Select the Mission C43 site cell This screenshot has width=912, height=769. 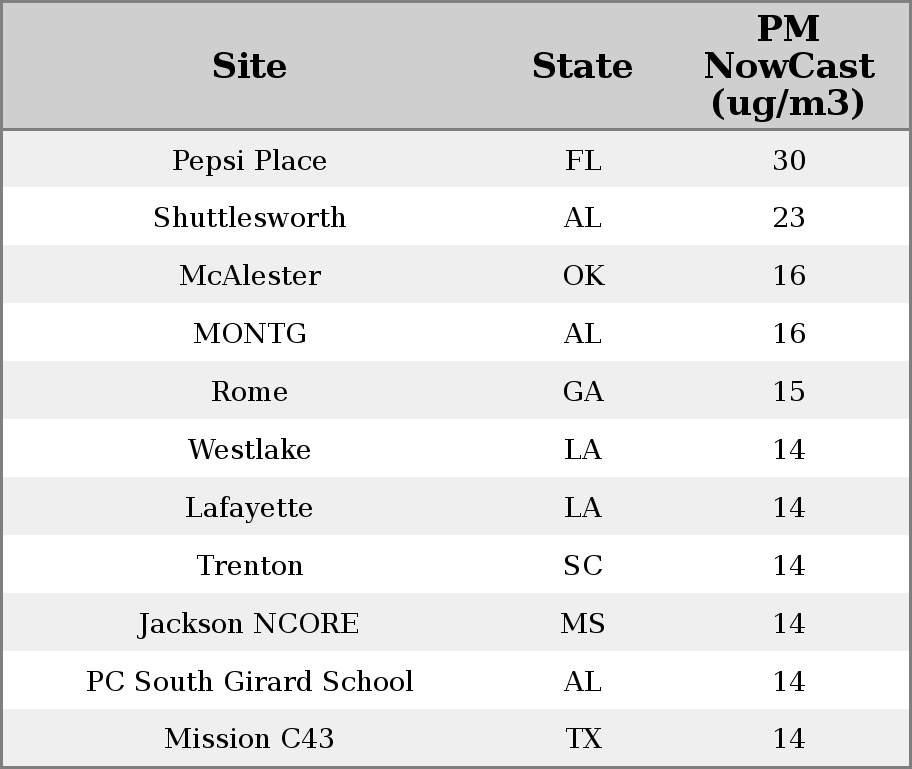click(249, 738)
